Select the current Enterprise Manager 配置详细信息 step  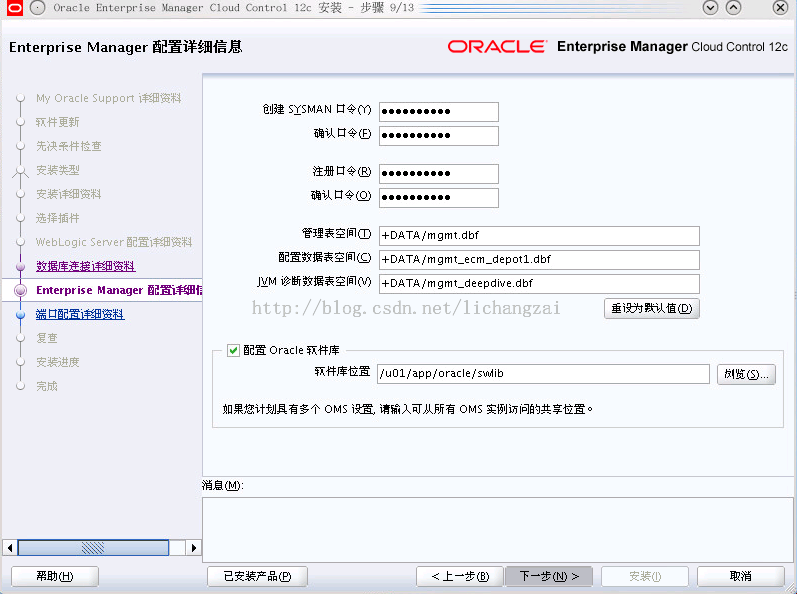point(119,290)
